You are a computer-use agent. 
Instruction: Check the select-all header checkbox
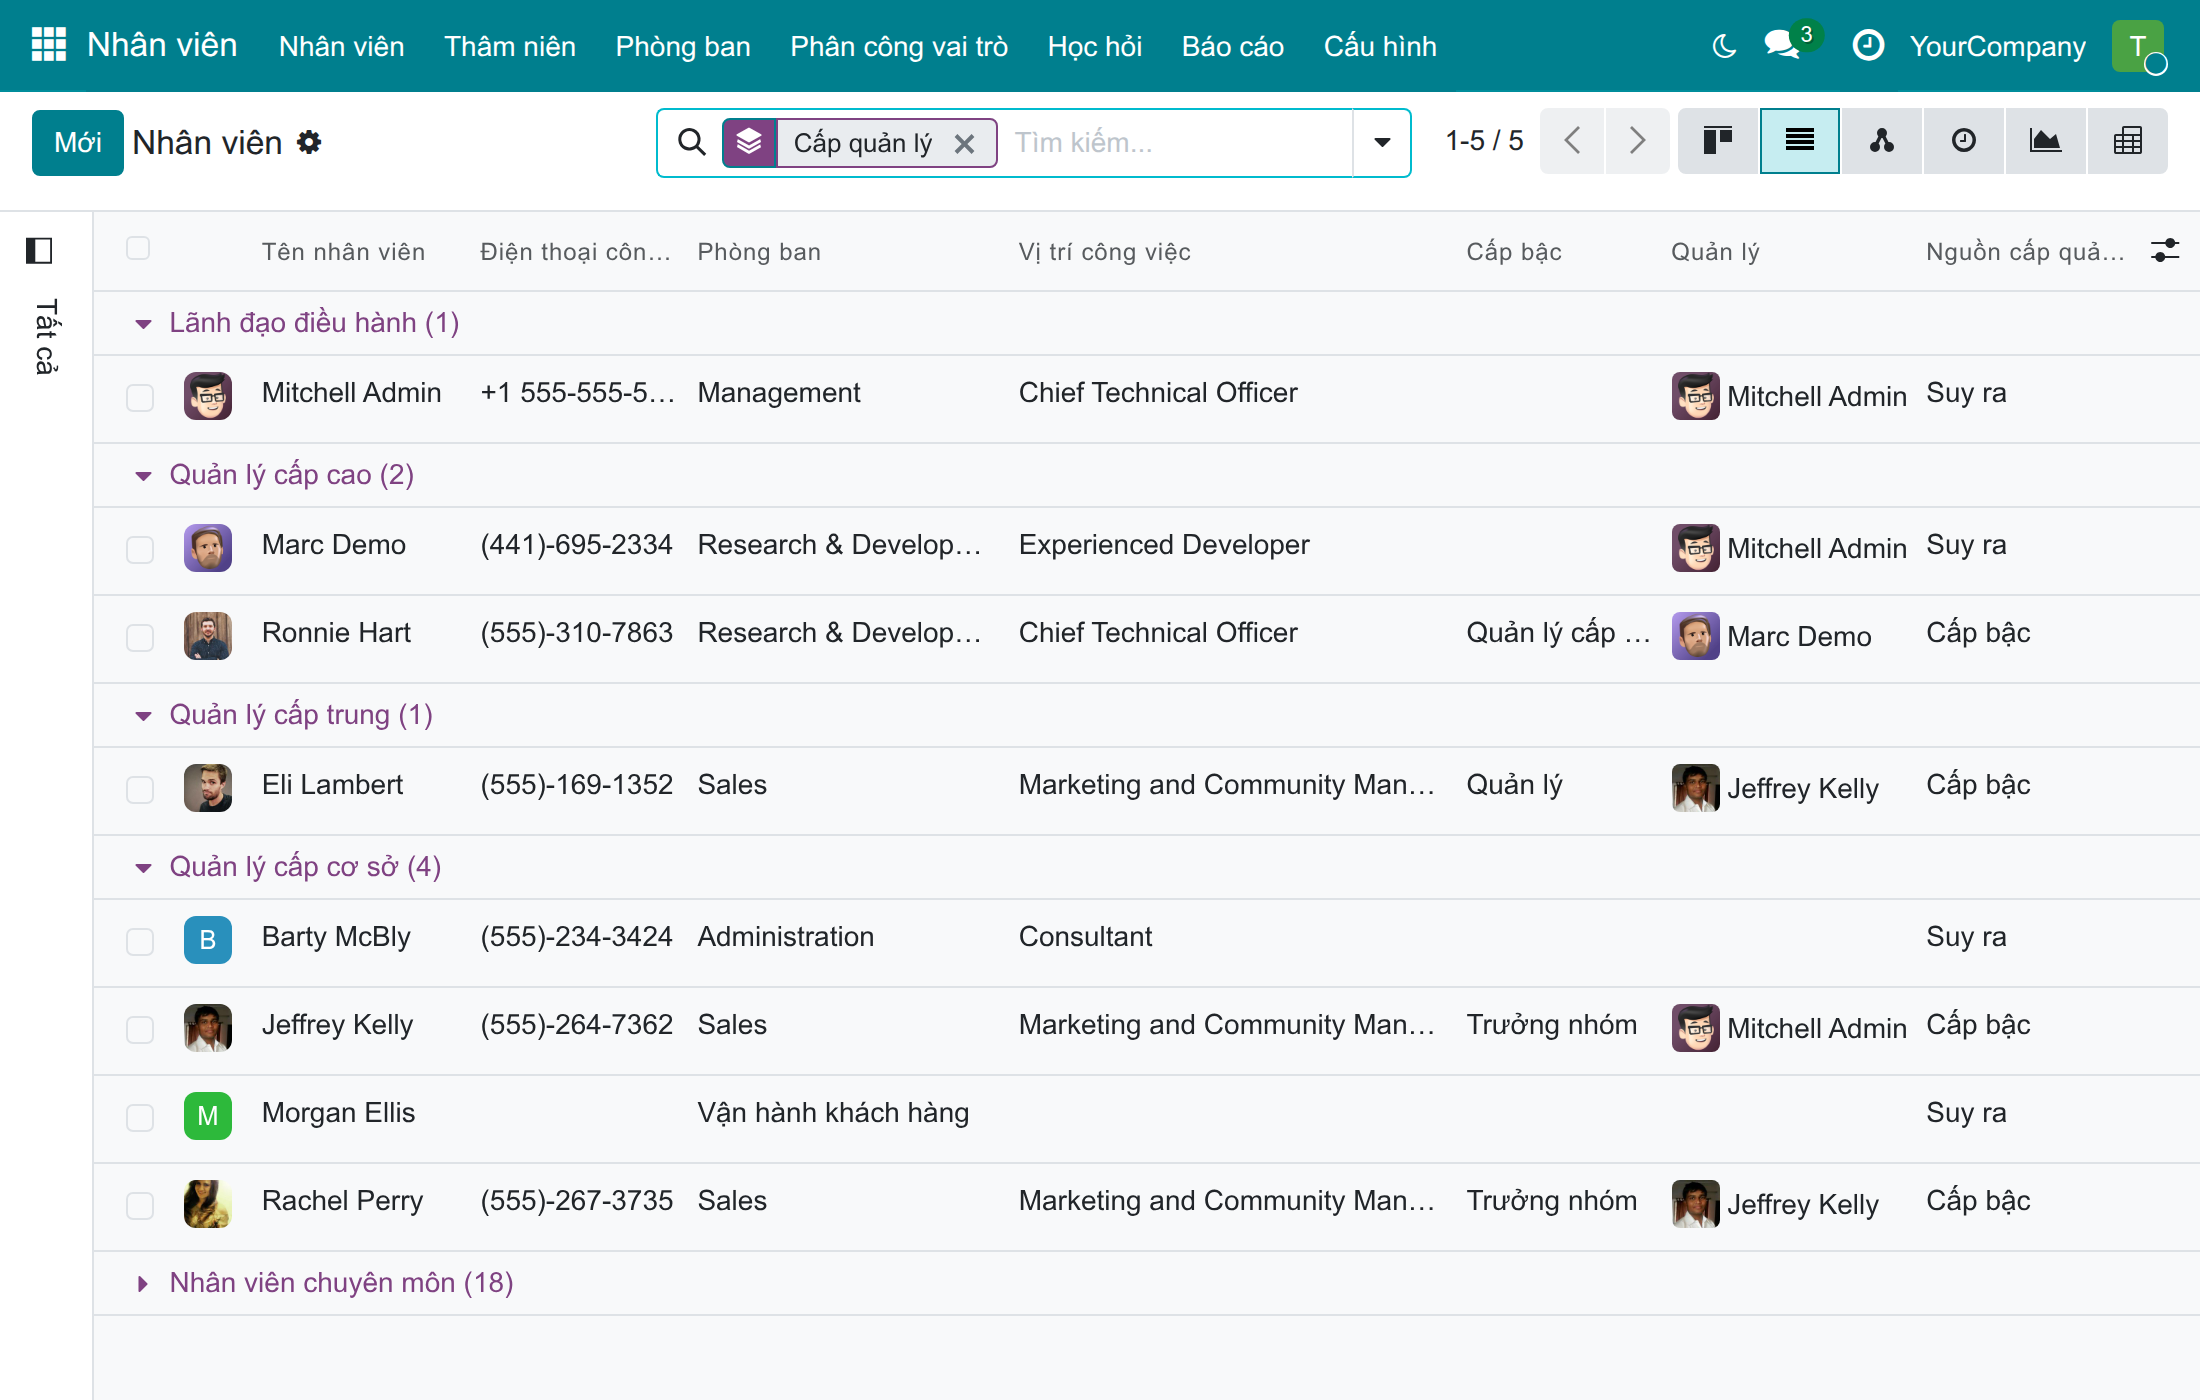pyautogui.click(x=138, y=248)
